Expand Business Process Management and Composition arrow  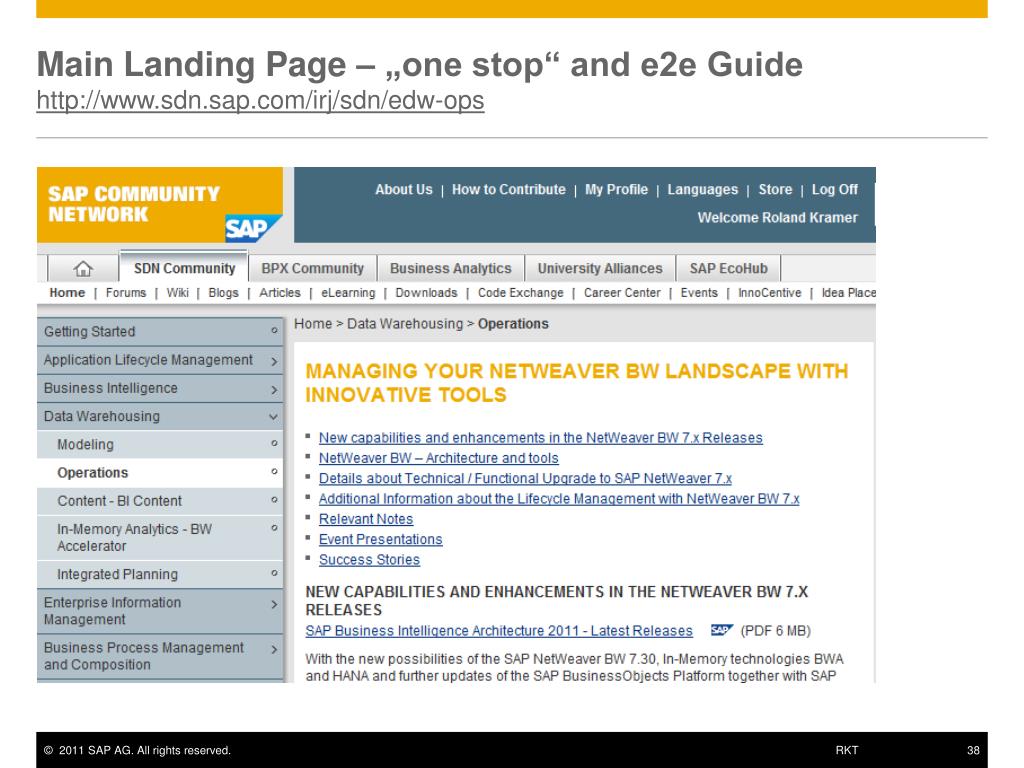[274, 649]
